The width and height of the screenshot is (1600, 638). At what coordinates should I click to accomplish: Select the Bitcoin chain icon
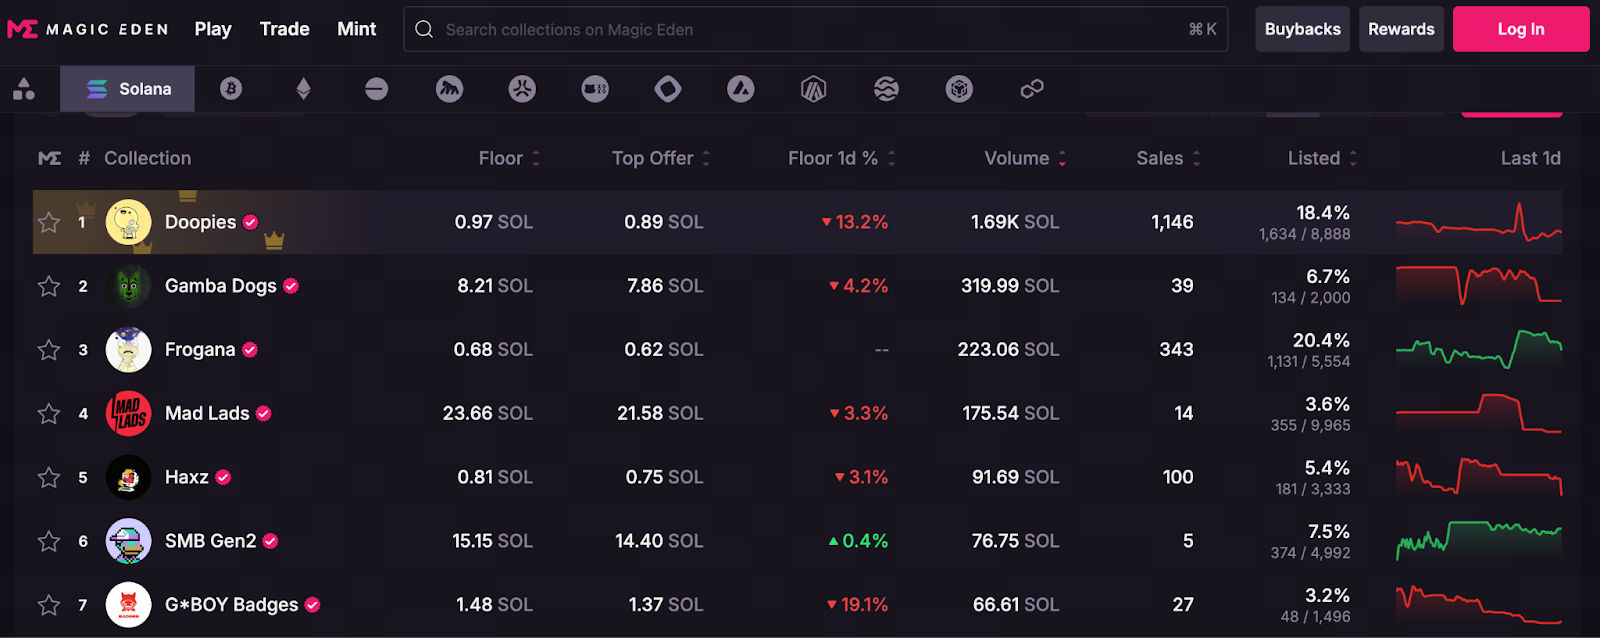[x=231, y=89]
